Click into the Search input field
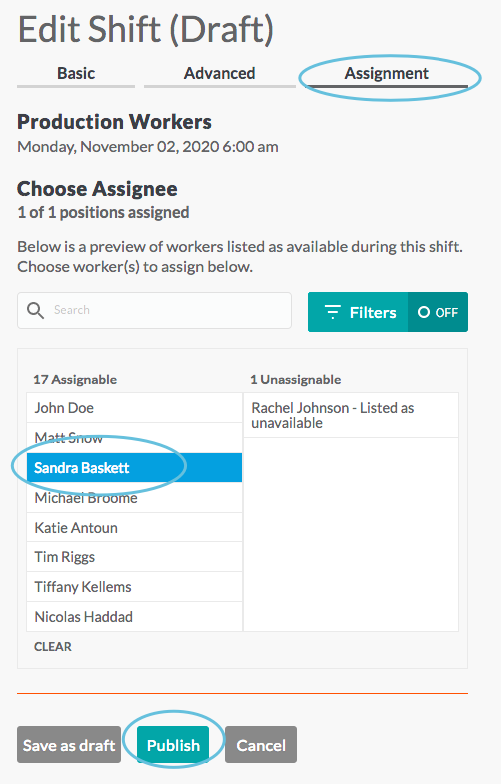This screenshot has width=501, height=784. coord(154,310)
